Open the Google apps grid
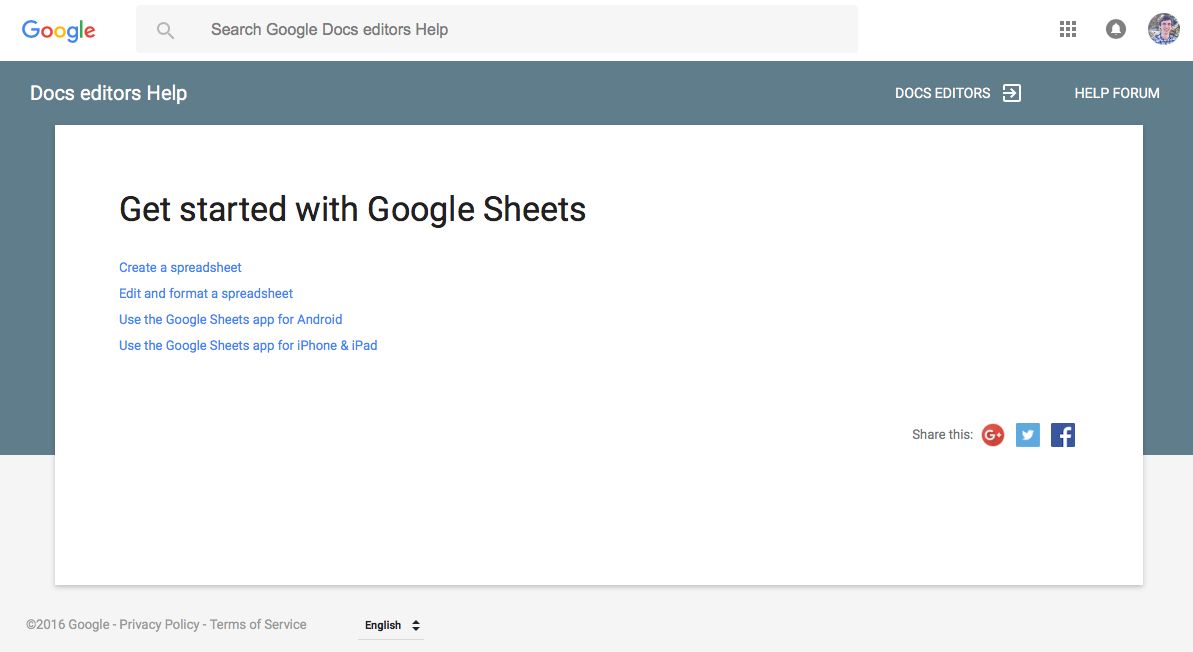 1068,29
